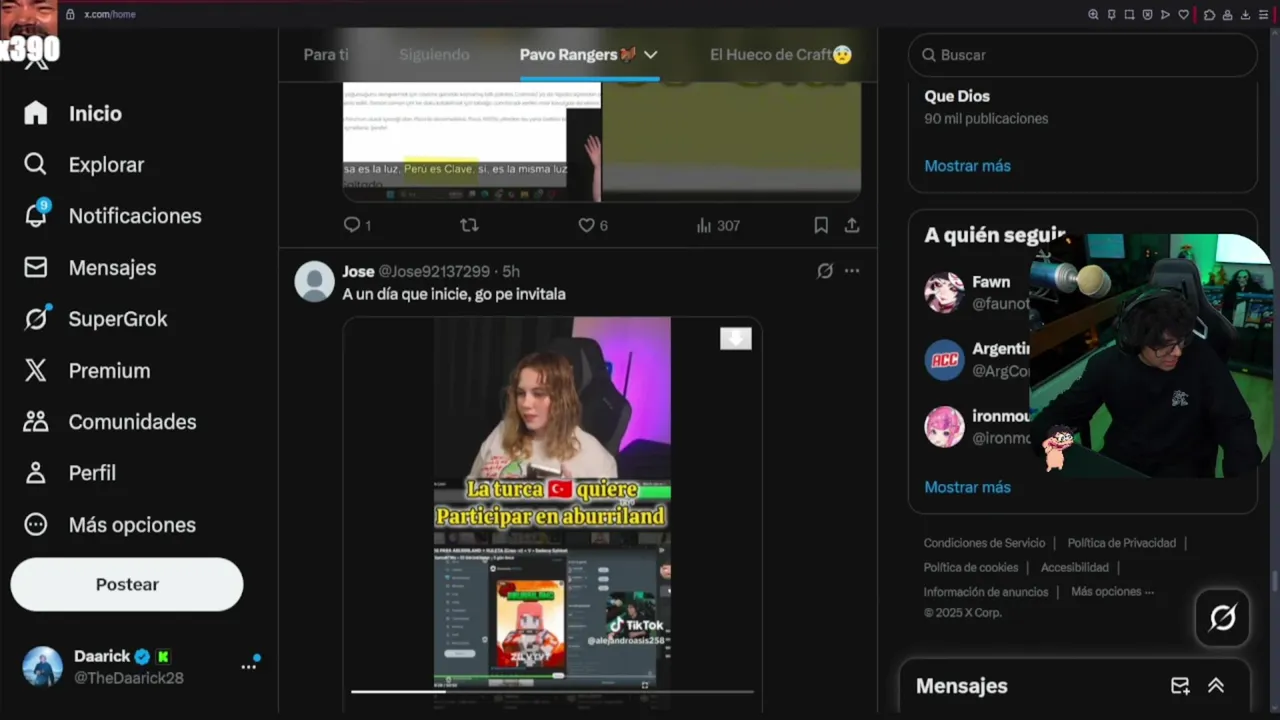The height and width of the screenshot is (720, 1280).
Task: Expand Mensajes drawer with arrows
Action: tap(1216, 686)
